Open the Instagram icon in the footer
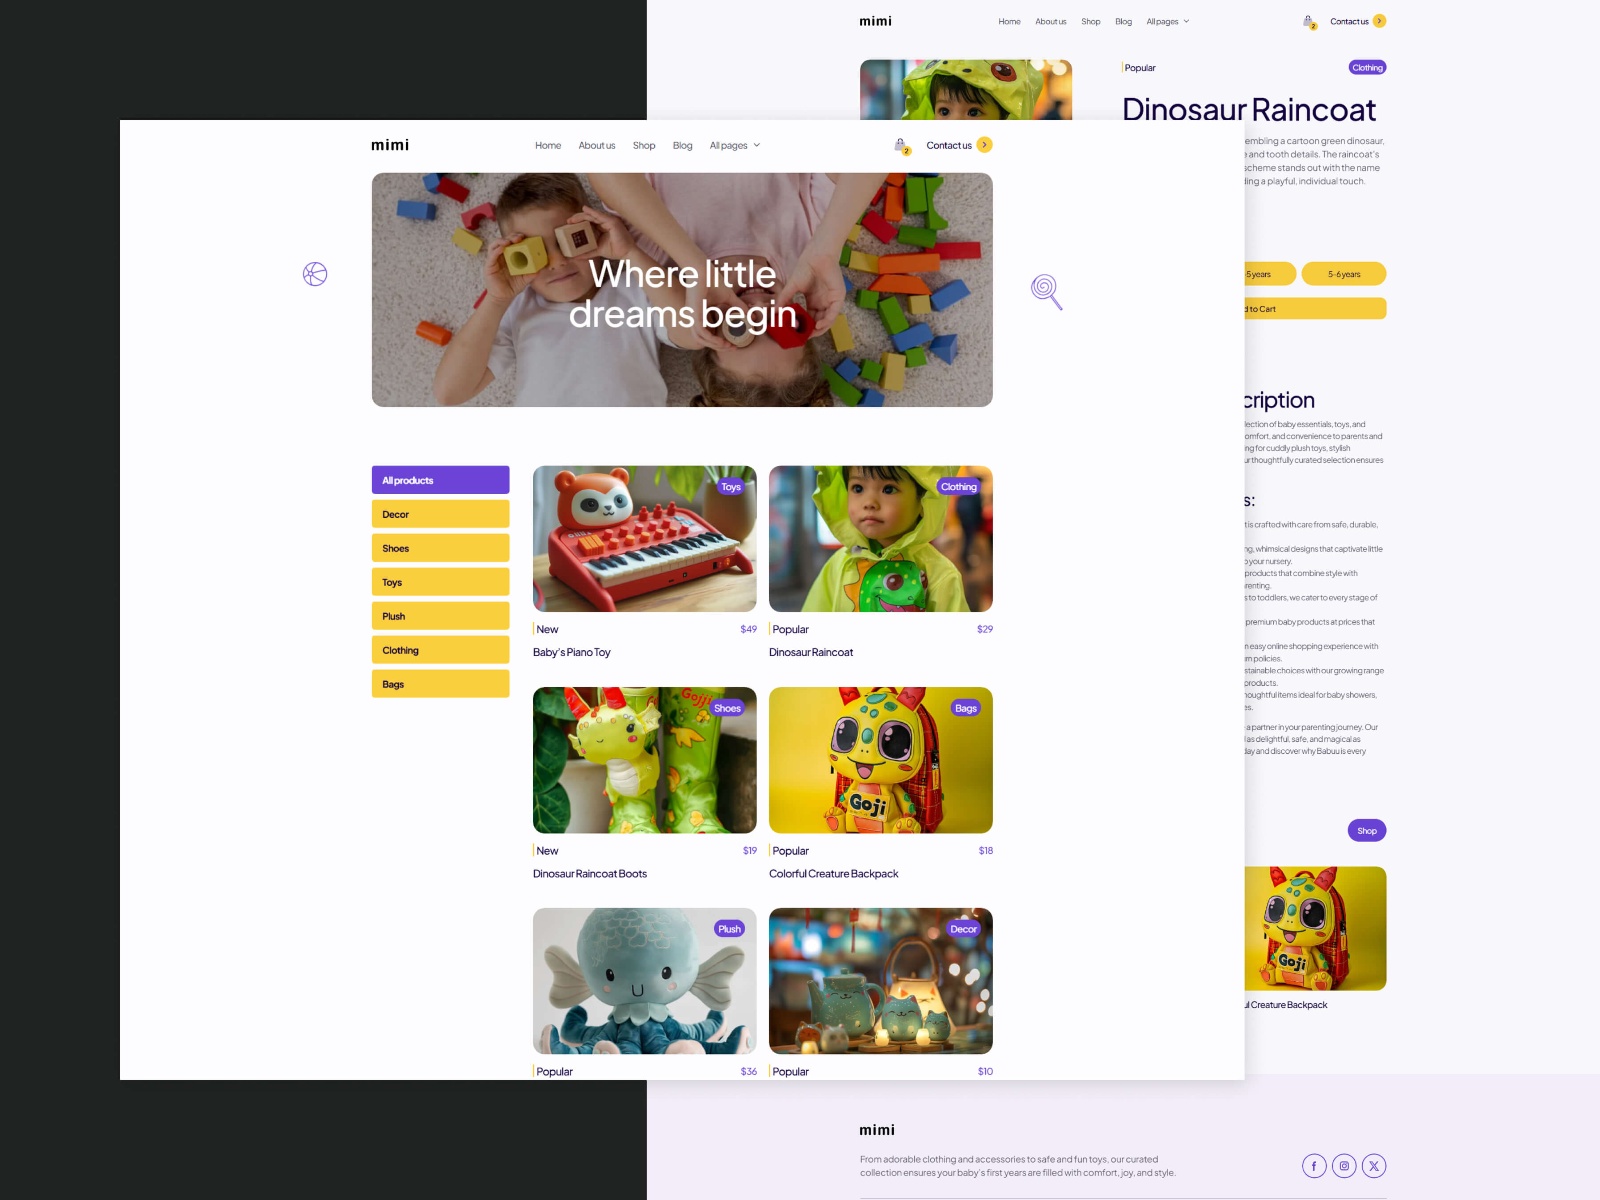Screen dimensions: 1600x1200 pos(1343,1166)
